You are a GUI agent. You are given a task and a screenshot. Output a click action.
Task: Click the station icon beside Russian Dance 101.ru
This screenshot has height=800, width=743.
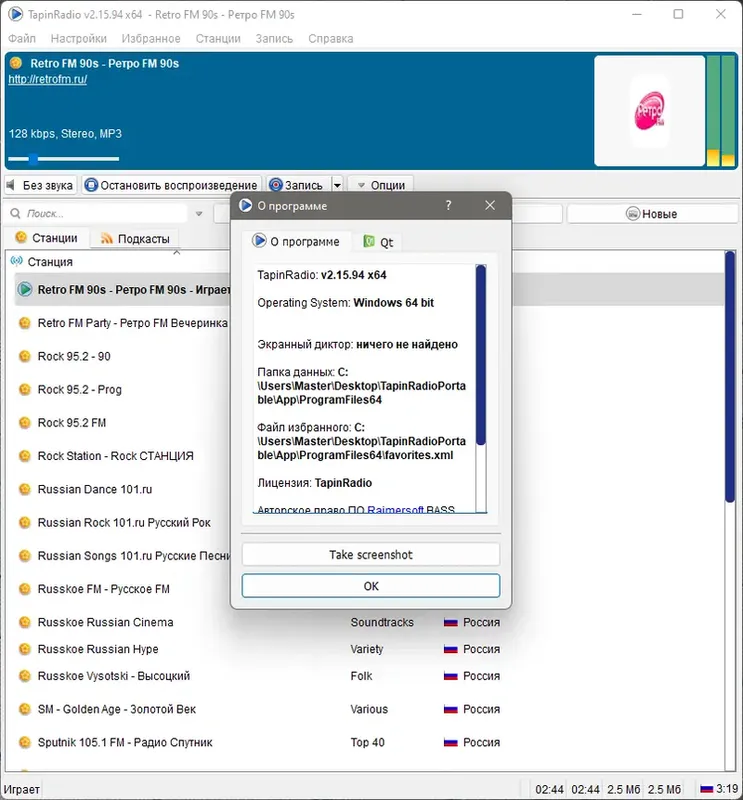click(24, 489)
